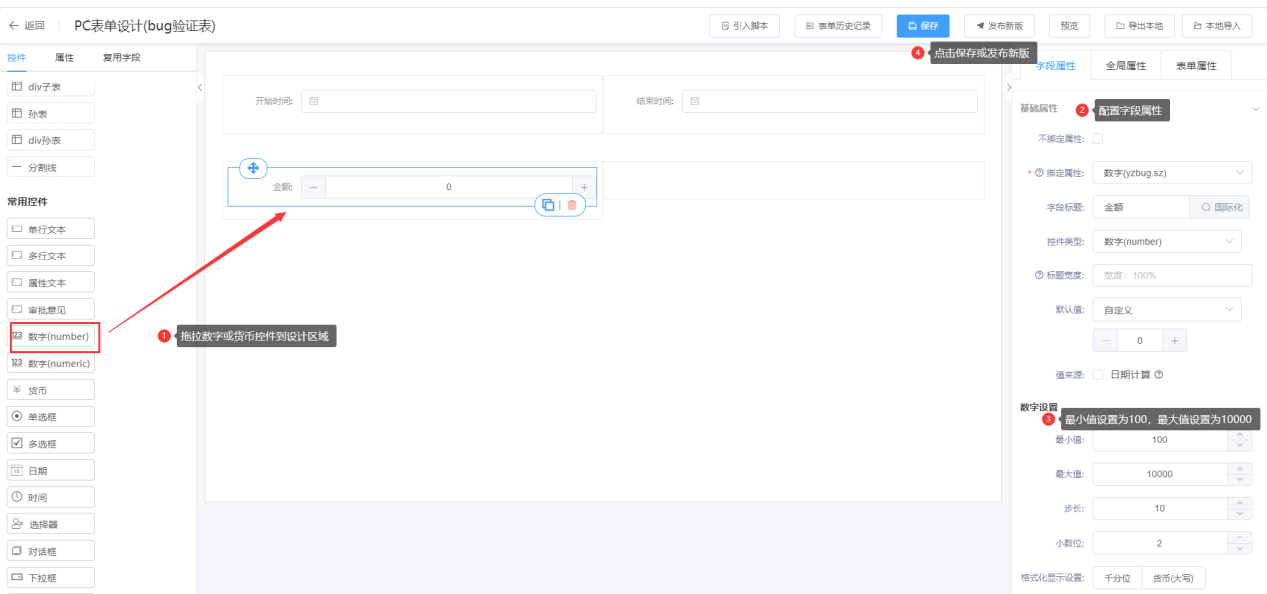Open 表单历史记录 form history
Viewport: 1267px width, 594px height.
point(838,26)
